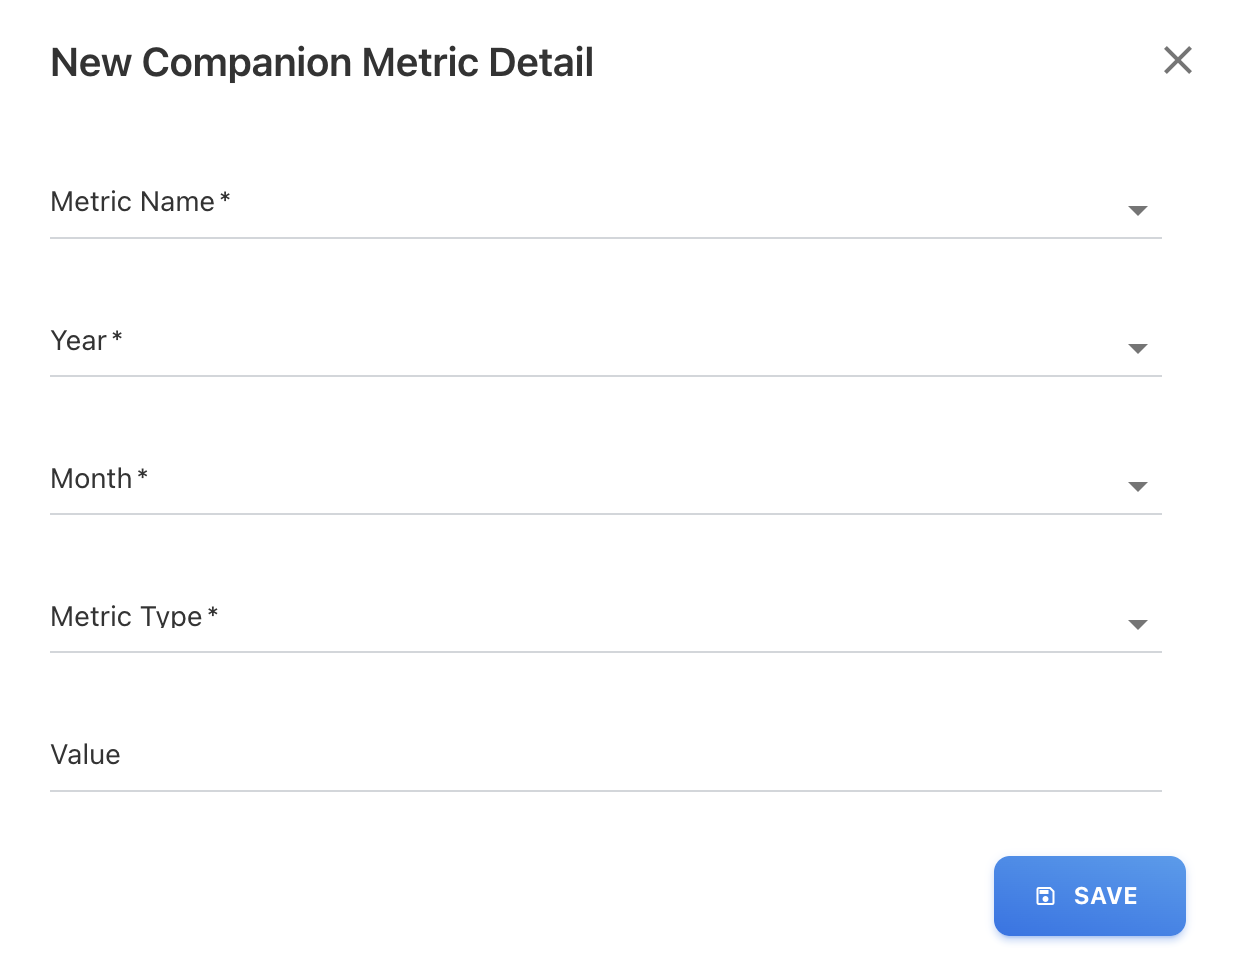Click the "New Companion Metric Detail" heading

coord(322,62)
